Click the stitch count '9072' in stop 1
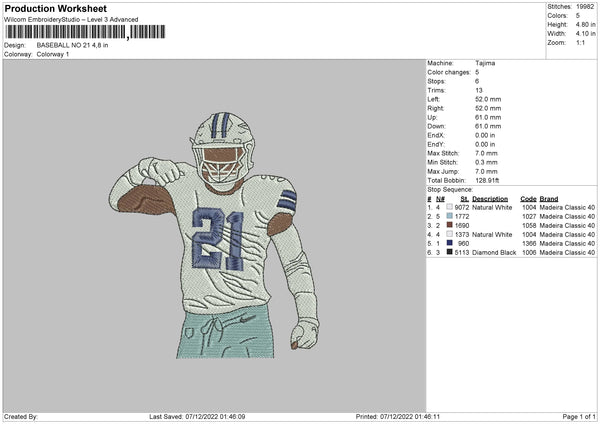The height and width of the screenshot is (424, 600). (462, 207)
